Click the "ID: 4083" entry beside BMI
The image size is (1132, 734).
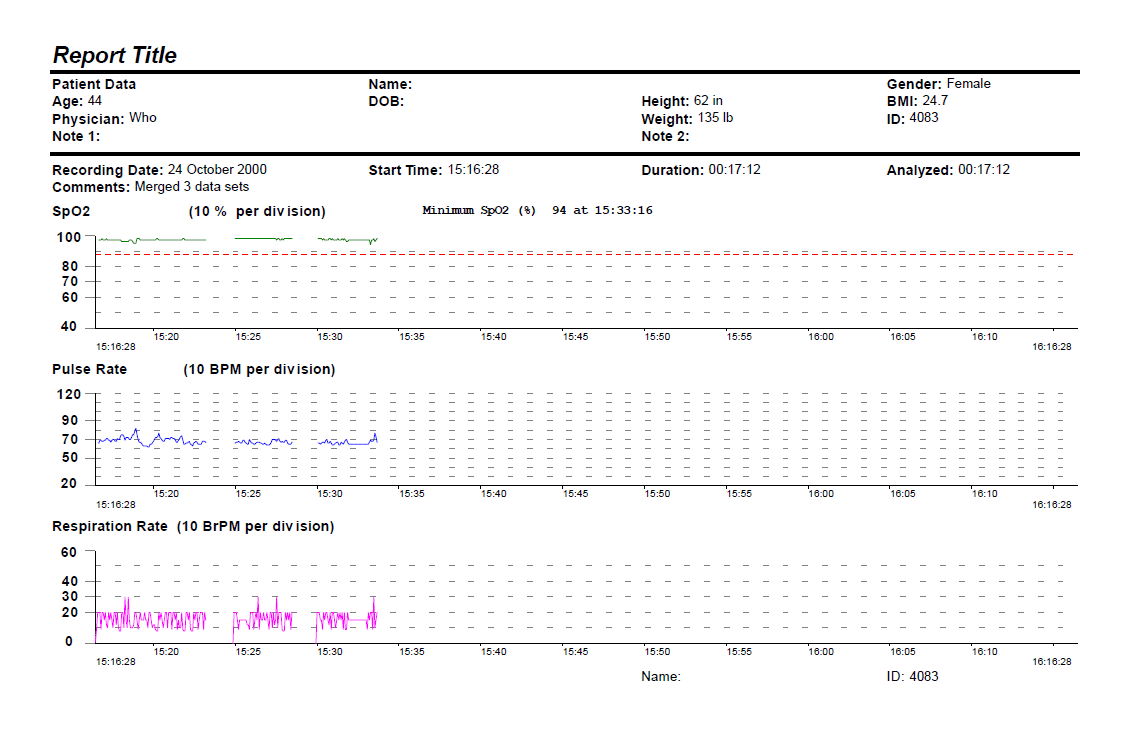coord(913,118)
